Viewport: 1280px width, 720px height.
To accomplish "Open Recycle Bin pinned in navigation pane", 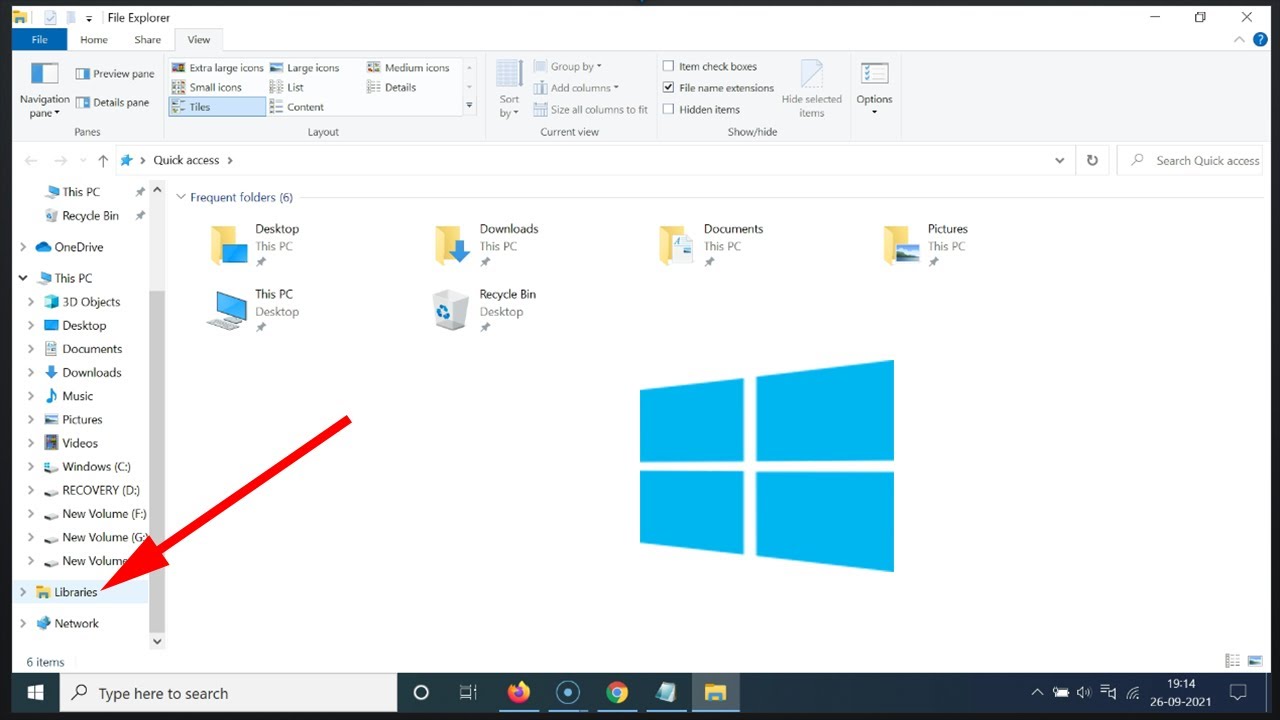I will tap(90, 216).
